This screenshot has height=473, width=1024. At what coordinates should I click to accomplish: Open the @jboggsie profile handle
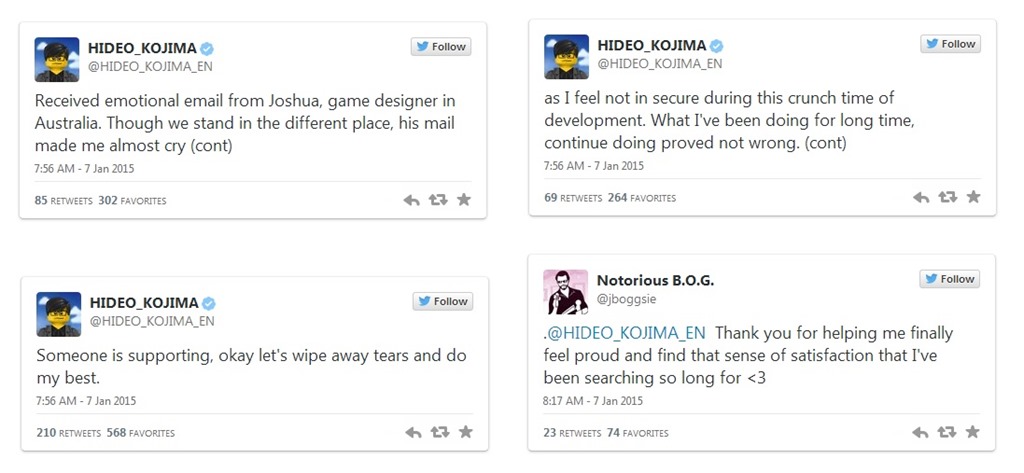point(627,299)
